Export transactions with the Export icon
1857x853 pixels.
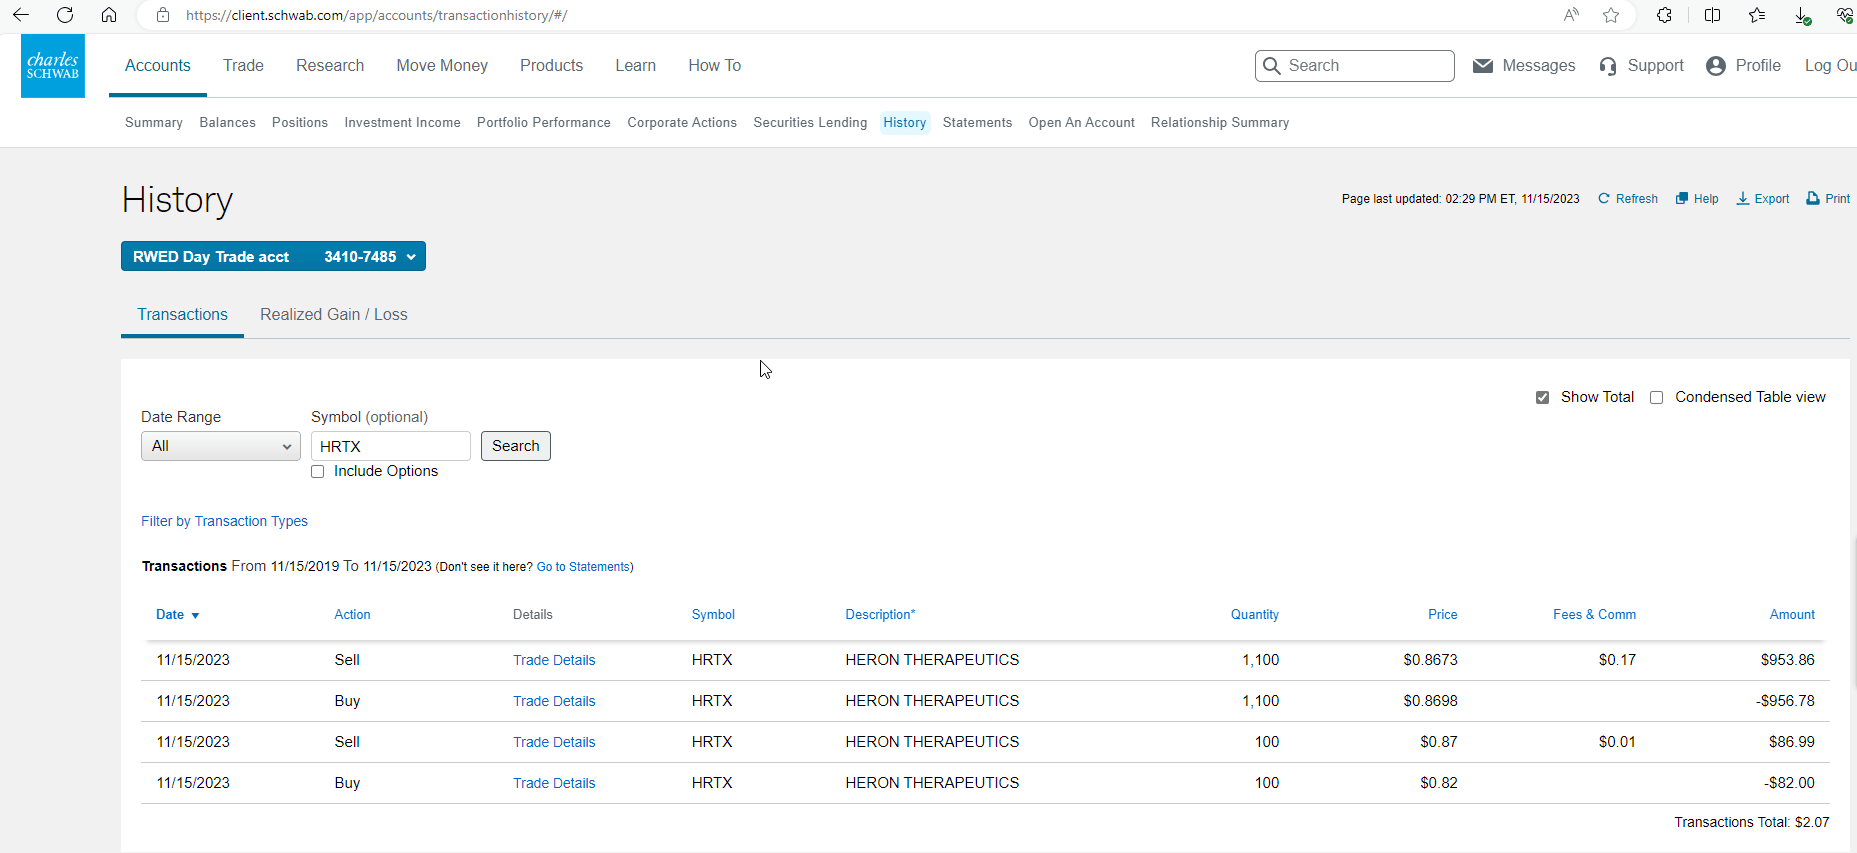tap(1743, 199)
